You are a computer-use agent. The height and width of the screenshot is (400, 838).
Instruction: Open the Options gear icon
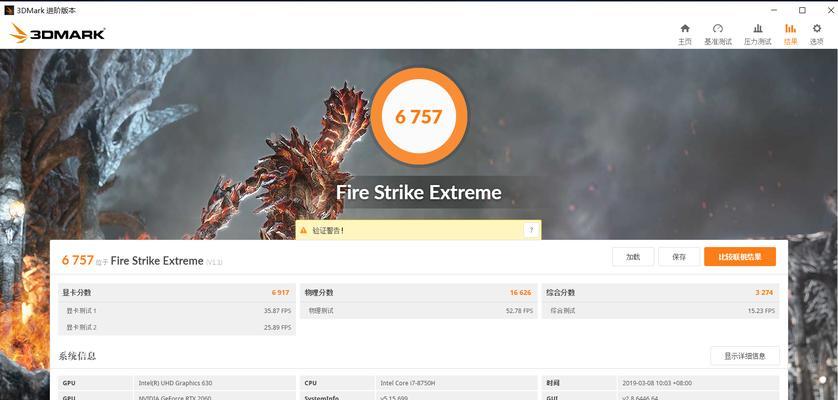[x=817, y=29]
